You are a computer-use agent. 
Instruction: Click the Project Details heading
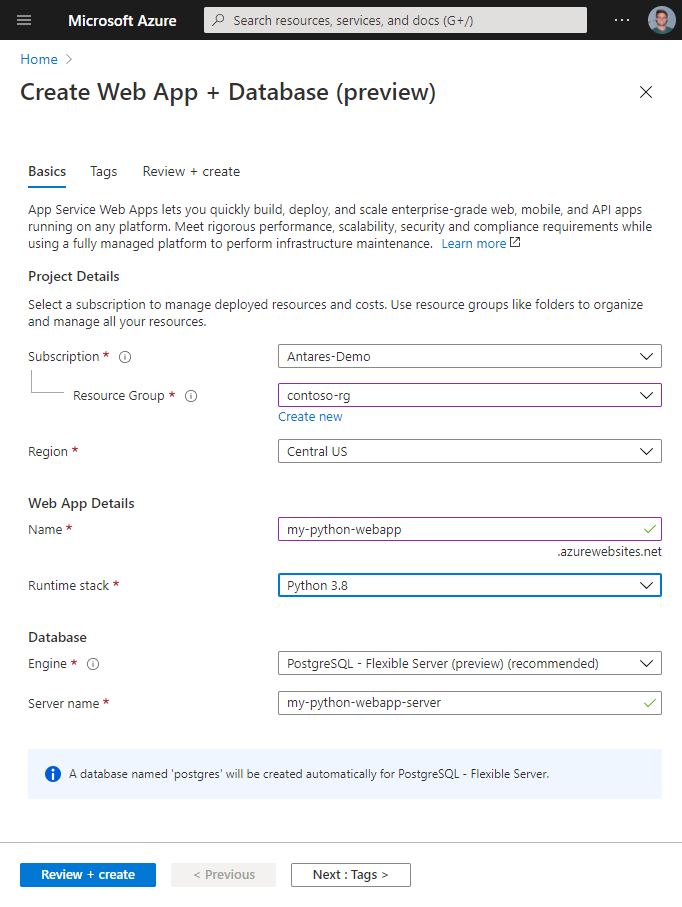point(73,276)
